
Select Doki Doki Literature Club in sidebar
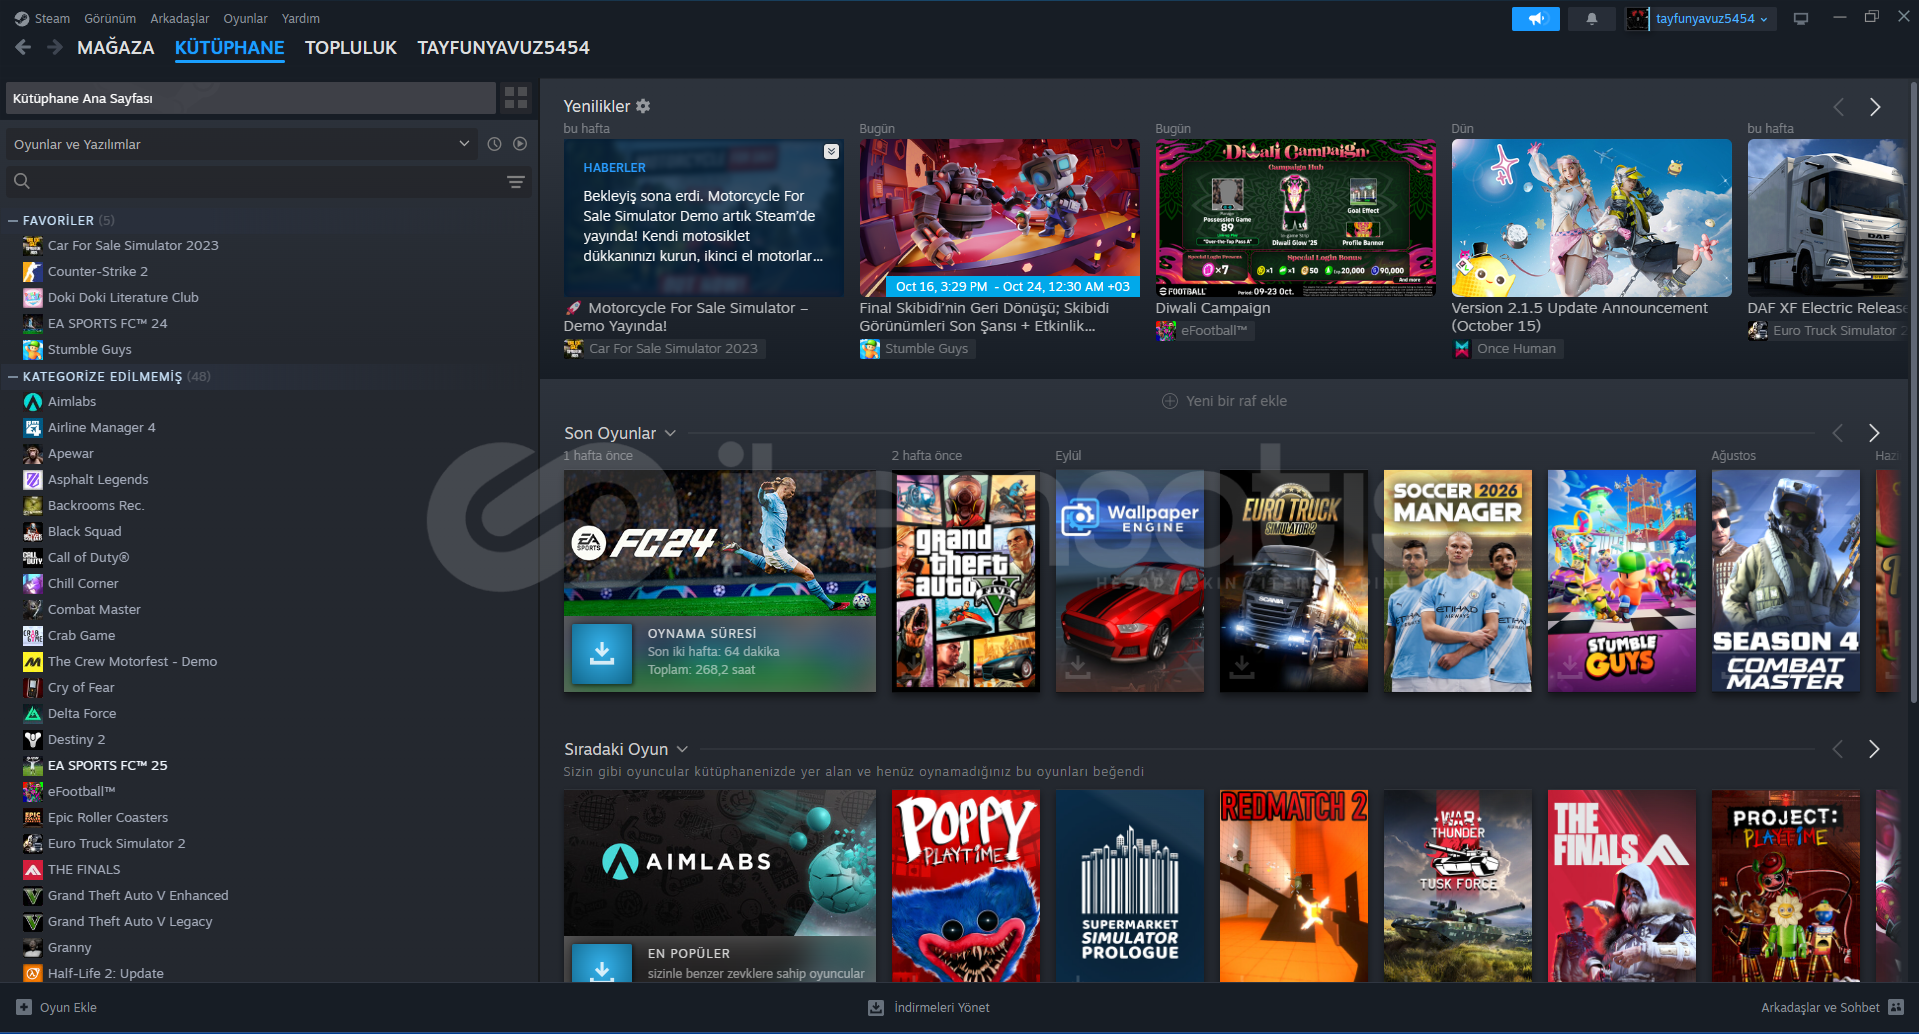[123, 297]
